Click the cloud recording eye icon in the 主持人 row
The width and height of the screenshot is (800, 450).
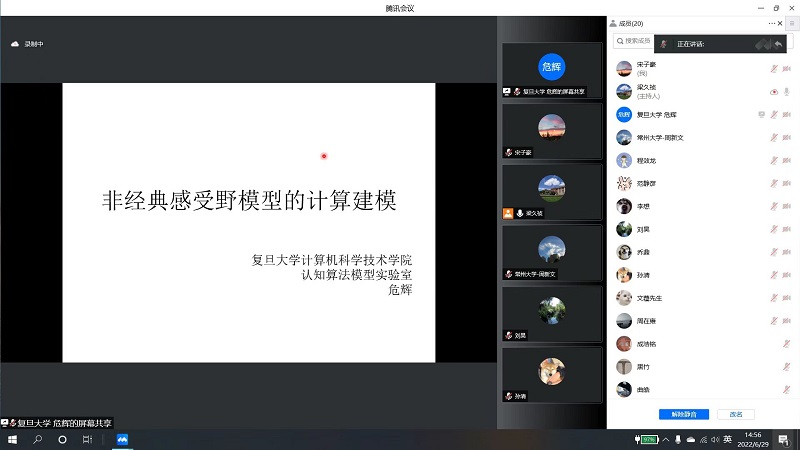tap(774, 92)
